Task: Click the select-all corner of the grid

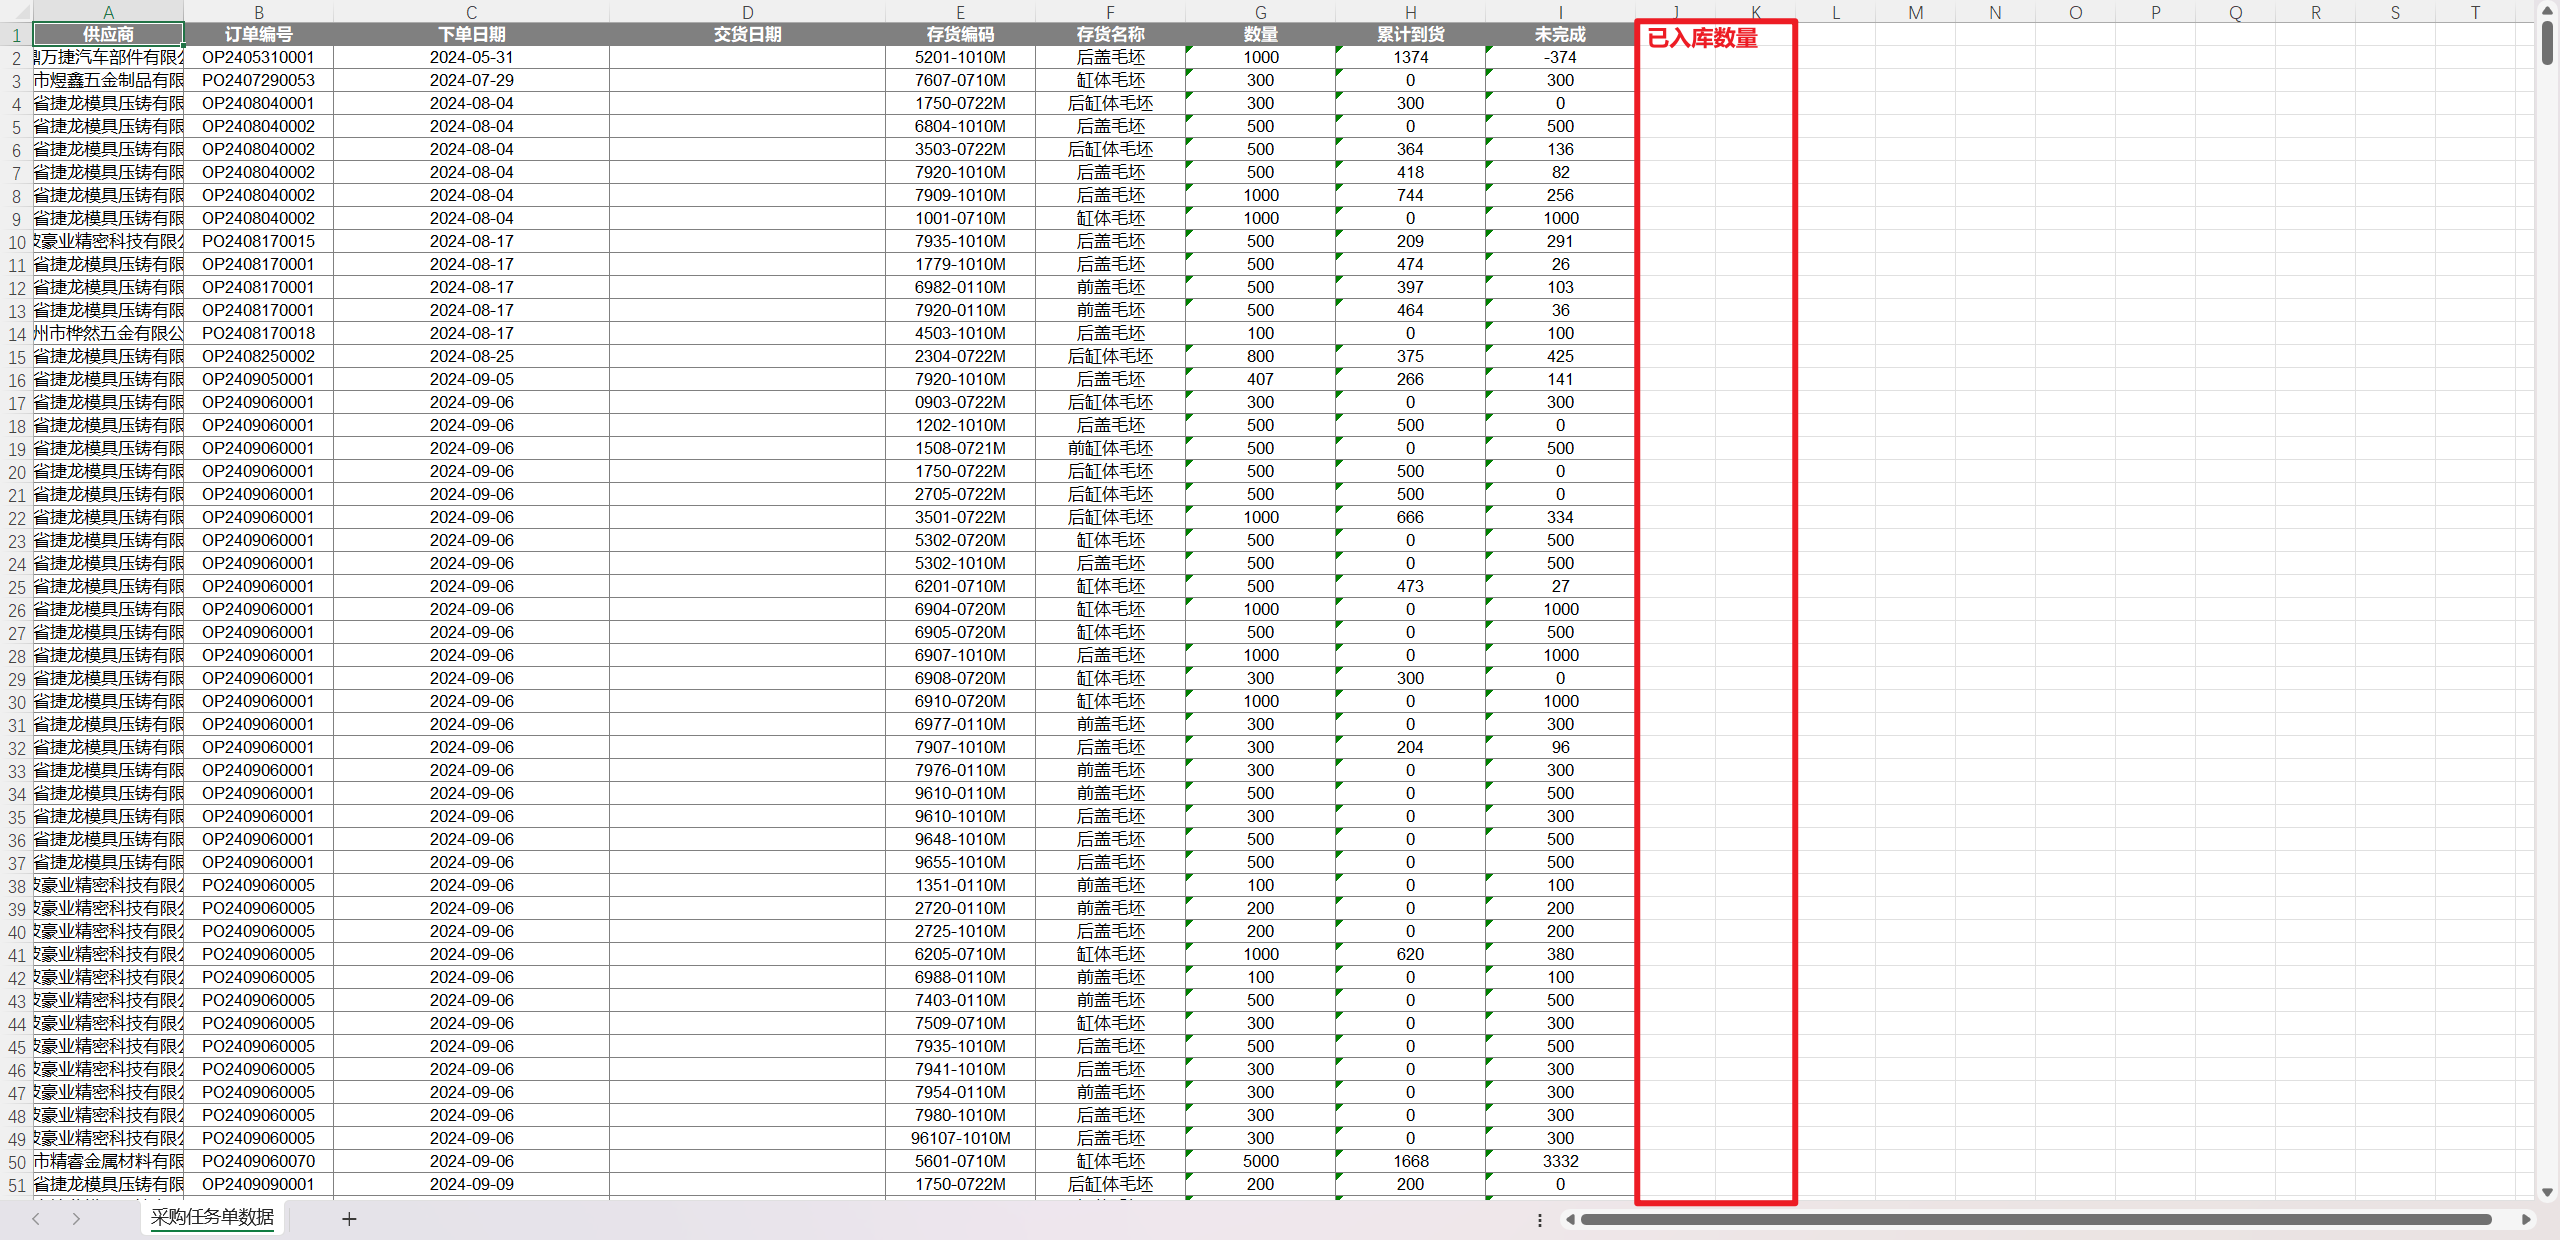Action: pyautogui.click(x=16, y=11)
